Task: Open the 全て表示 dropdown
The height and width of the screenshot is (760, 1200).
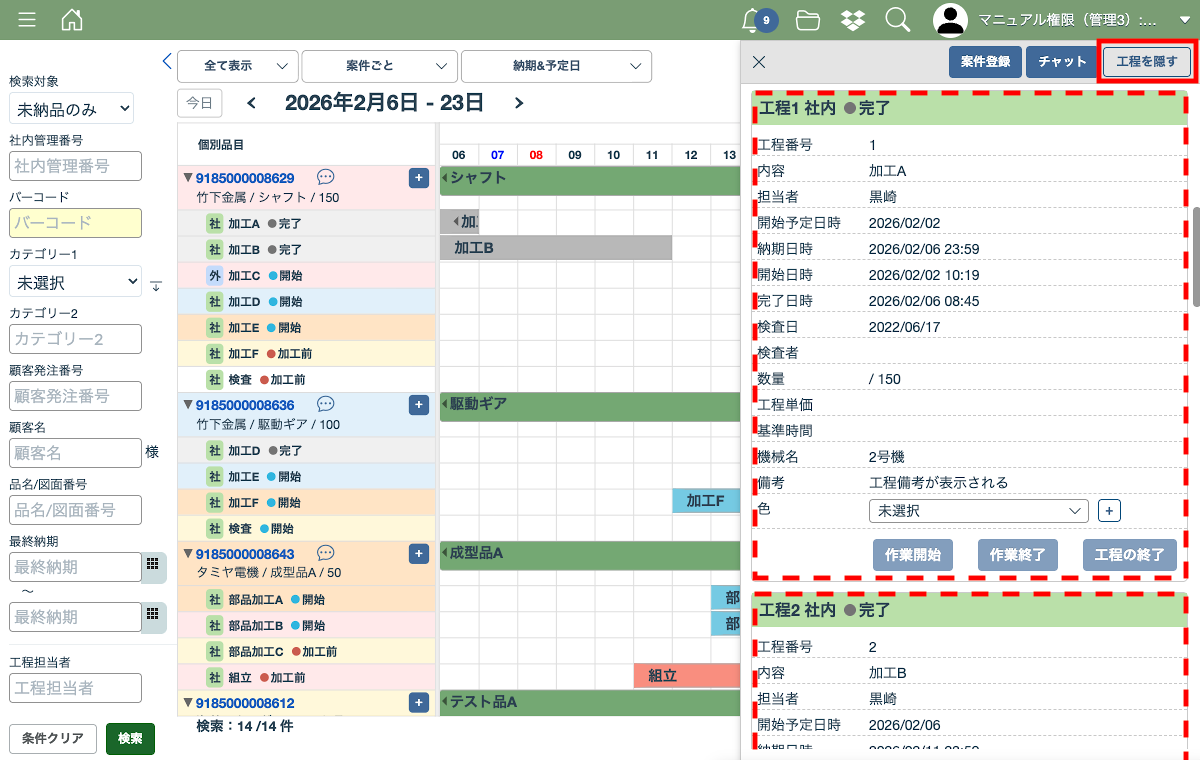Action: click(237, 66)
